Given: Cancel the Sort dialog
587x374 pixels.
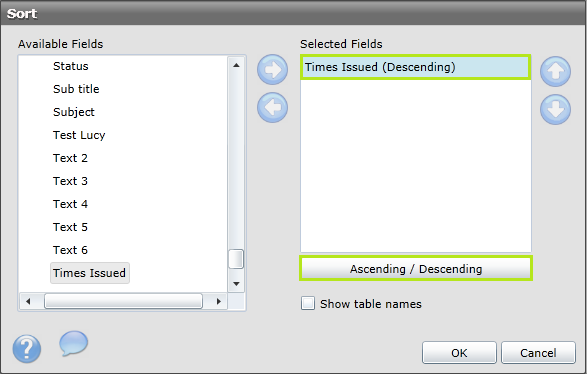Looking at the screenshot, I should pyautogui.click(x=538, y=353).
